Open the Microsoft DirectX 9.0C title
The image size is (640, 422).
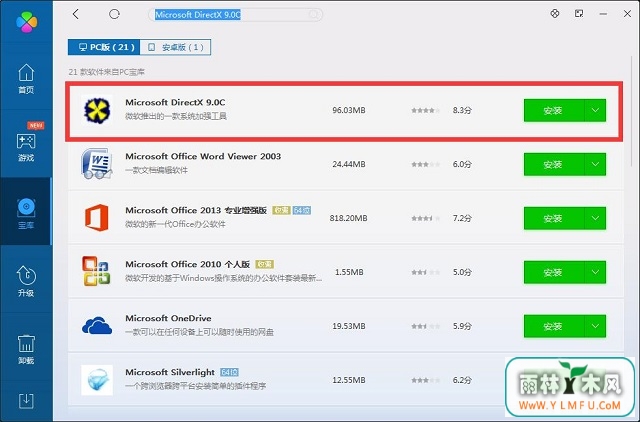point(175,102)
